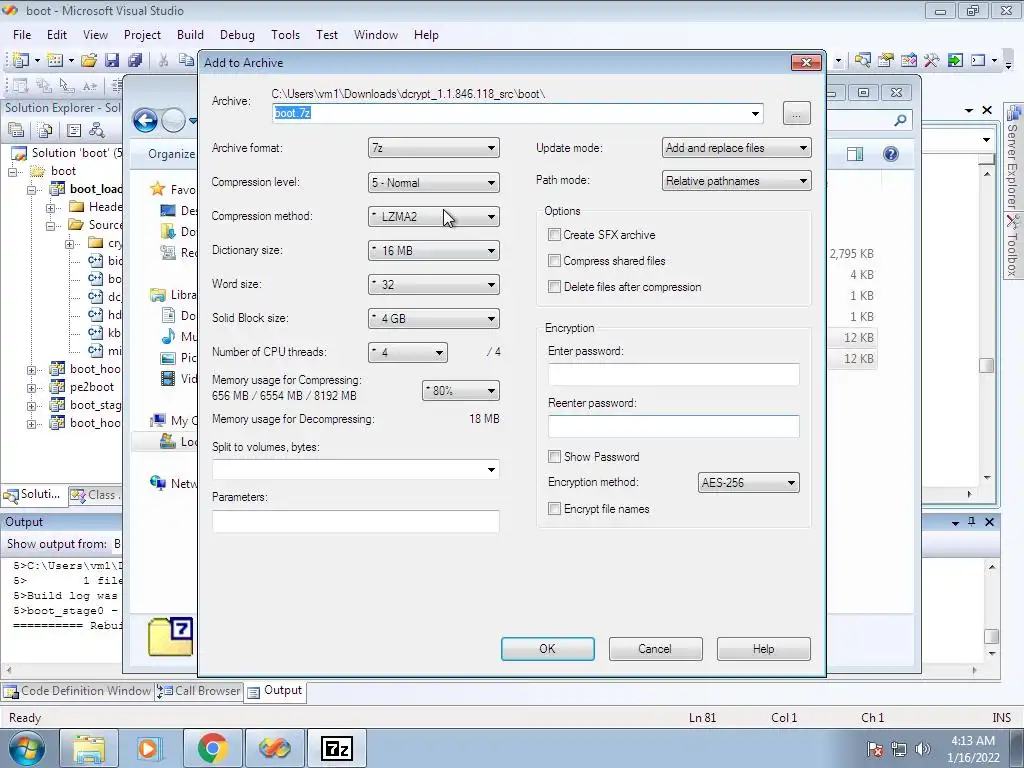Open the Server Explorer side tab
The height and width of the screenshot is (768, 1024).
click(1013, 159)
